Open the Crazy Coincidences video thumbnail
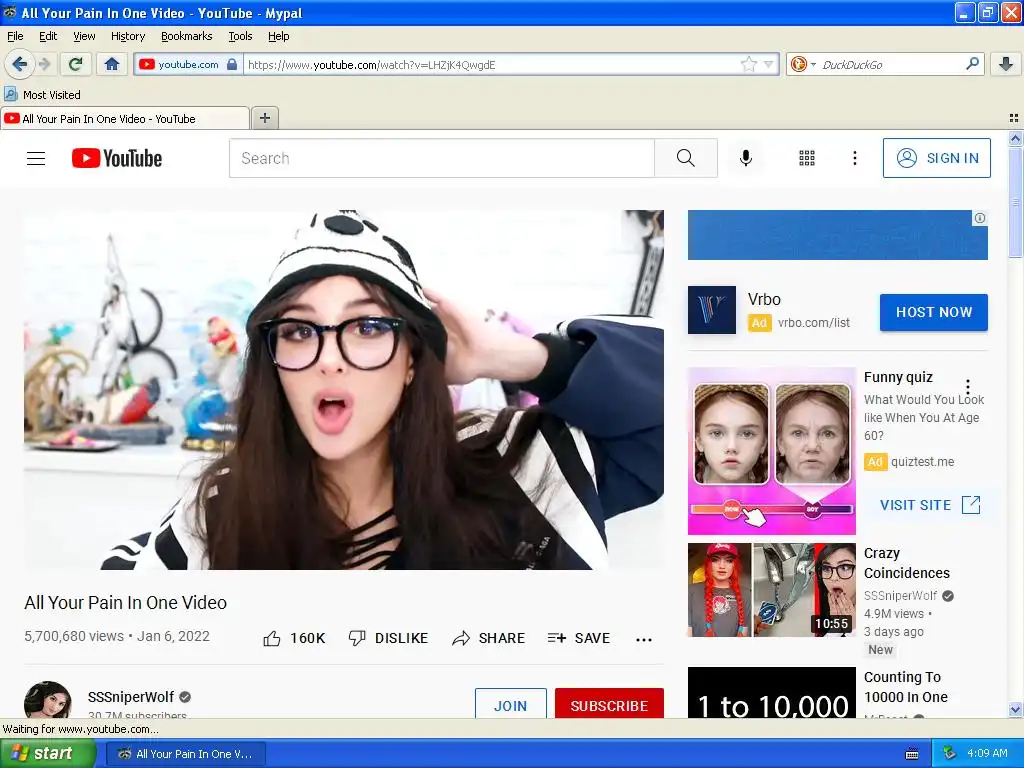Viewport: 1024px width, 768px height. pyautogui.click(x=771, y=590)
